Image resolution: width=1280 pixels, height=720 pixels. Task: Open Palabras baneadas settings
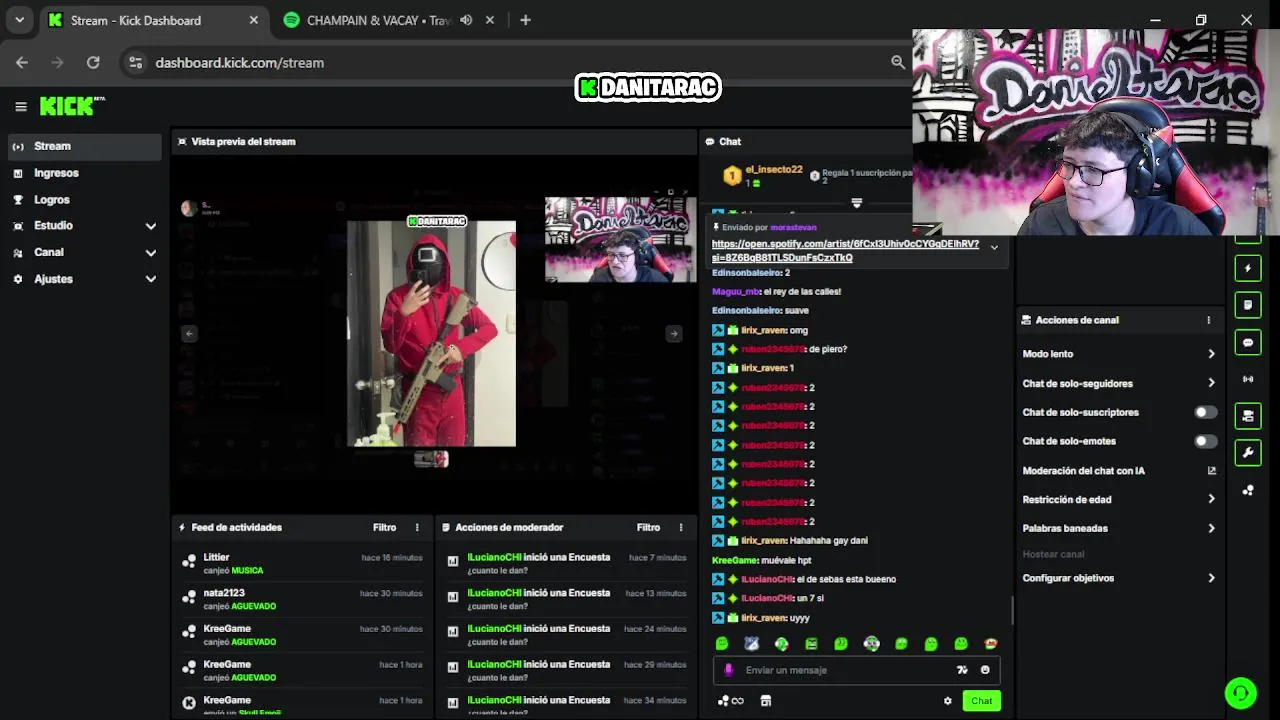pos(1118,528)
